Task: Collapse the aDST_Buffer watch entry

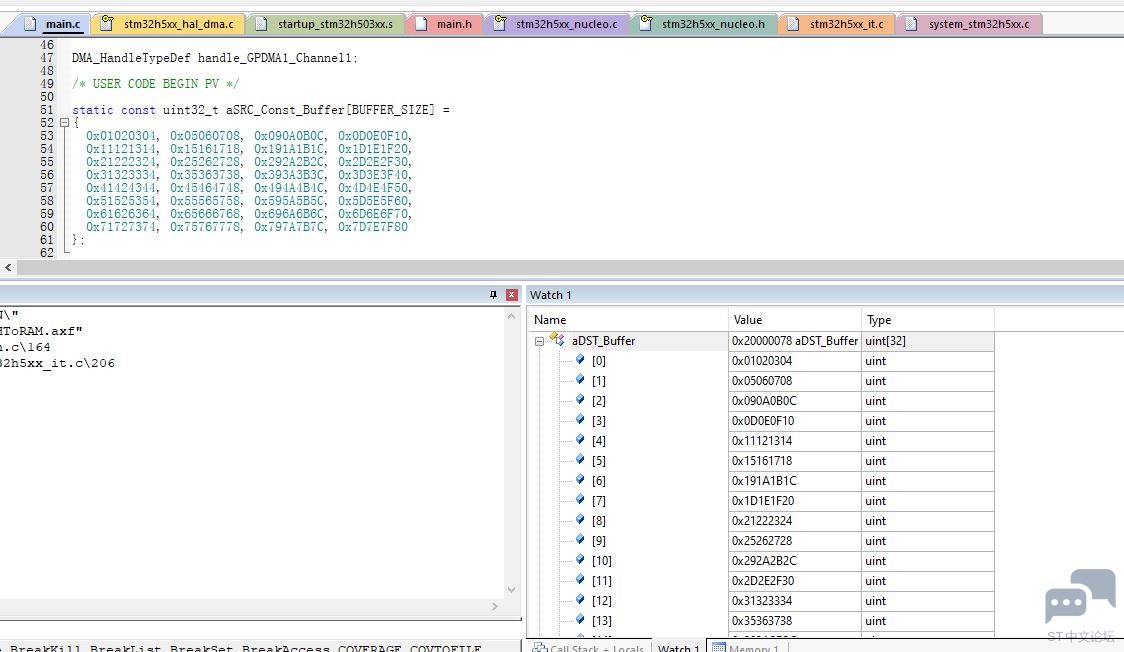Action: tap(539, 342)
